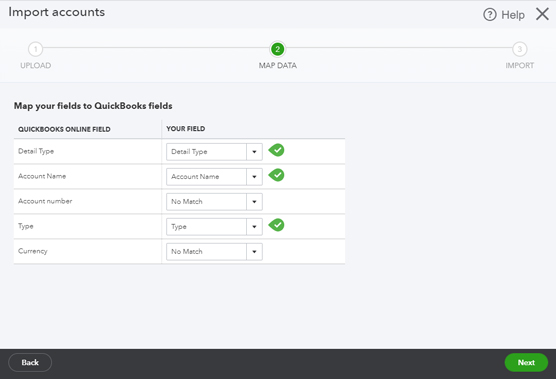Screen dimensions: 556x379
Task: Click the 'Account Name' QuickBooks field label
Action: tap(42, 176)
